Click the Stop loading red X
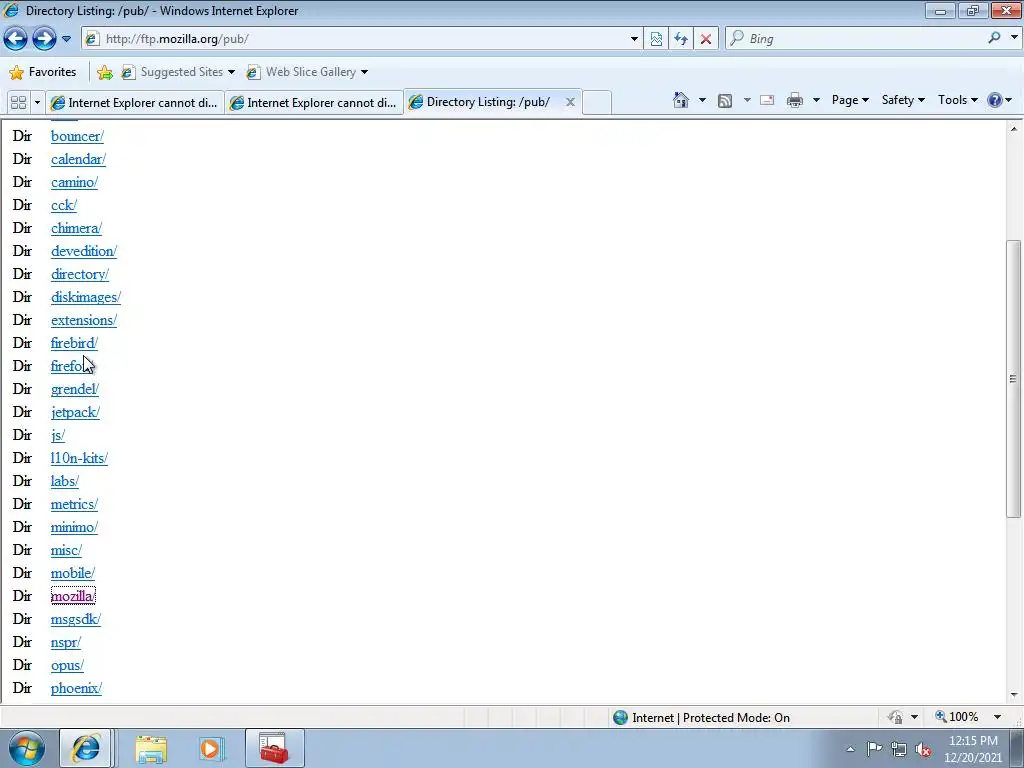Screen dimensions: 1024x768 click(x=705, y=39)
